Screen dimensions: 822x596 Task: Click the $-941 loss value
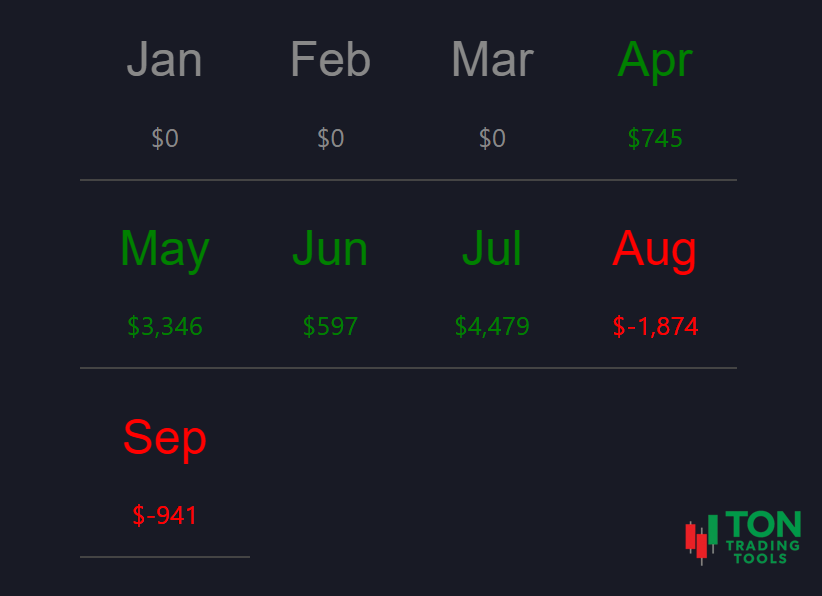coord(165,516)
